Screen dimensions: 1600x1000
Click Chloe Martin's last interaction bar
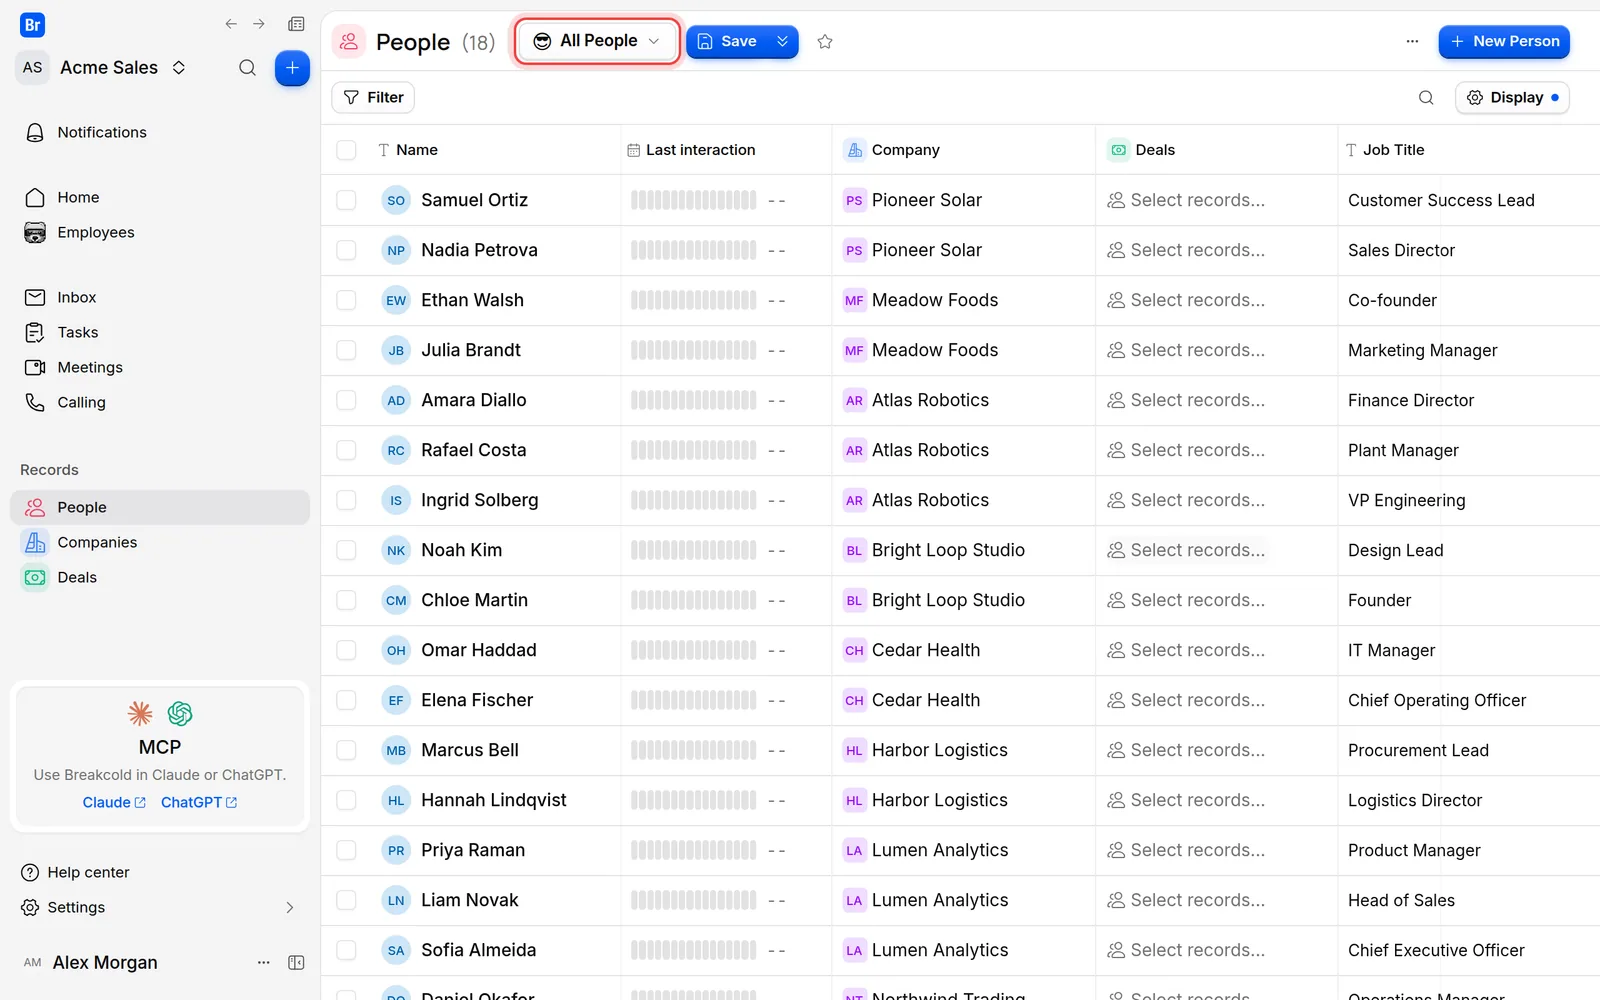click(x=693, y=600)
